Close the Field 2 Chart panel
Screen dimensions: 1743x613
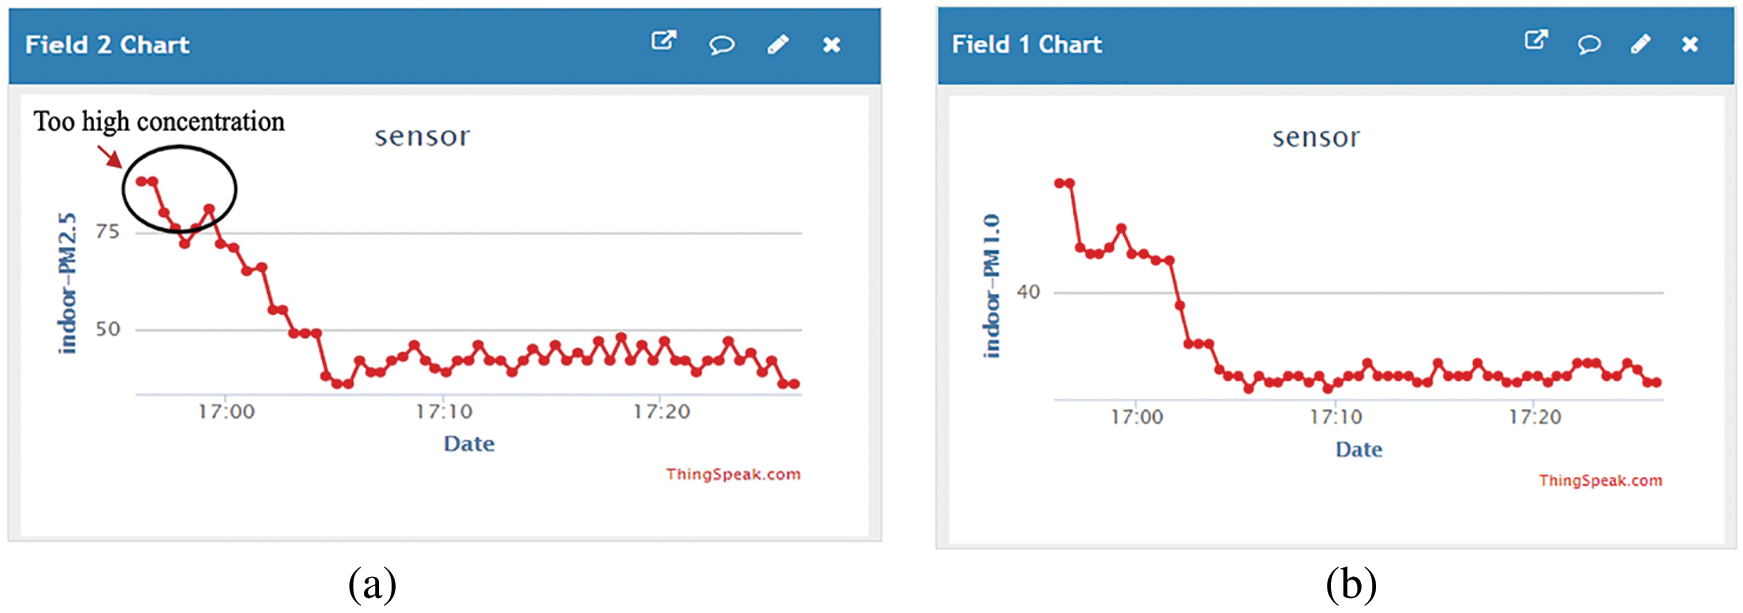[x=832, y=44]
